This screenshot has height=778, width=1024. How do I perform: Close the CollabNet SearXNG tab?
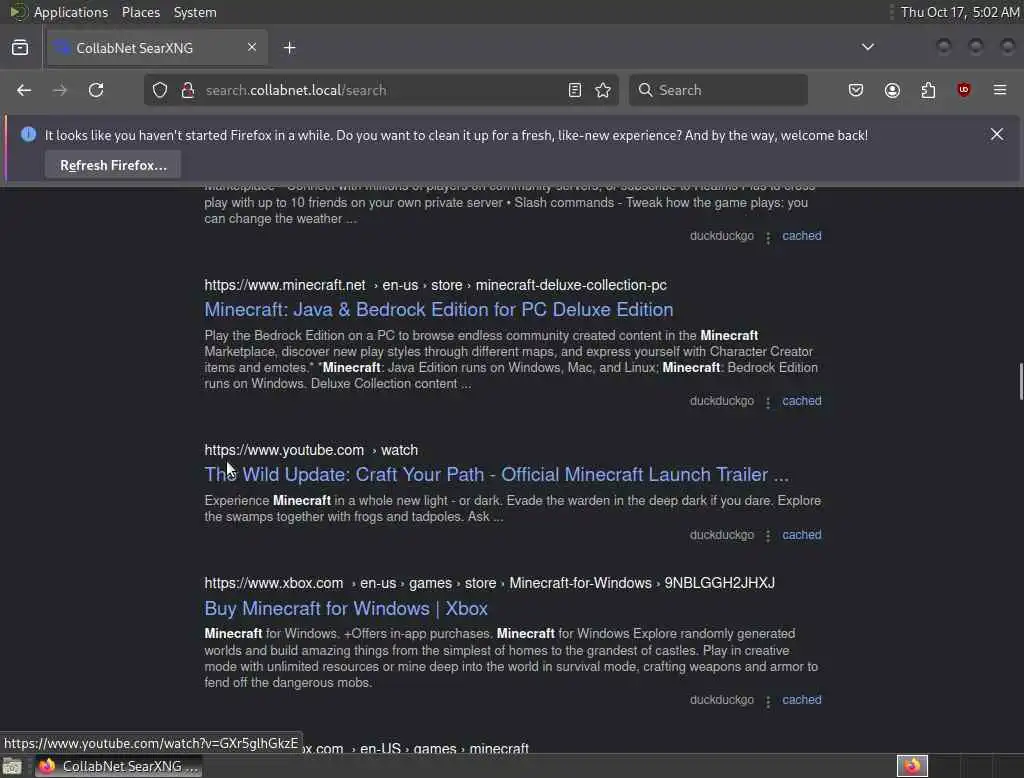[x=252, y=47]
